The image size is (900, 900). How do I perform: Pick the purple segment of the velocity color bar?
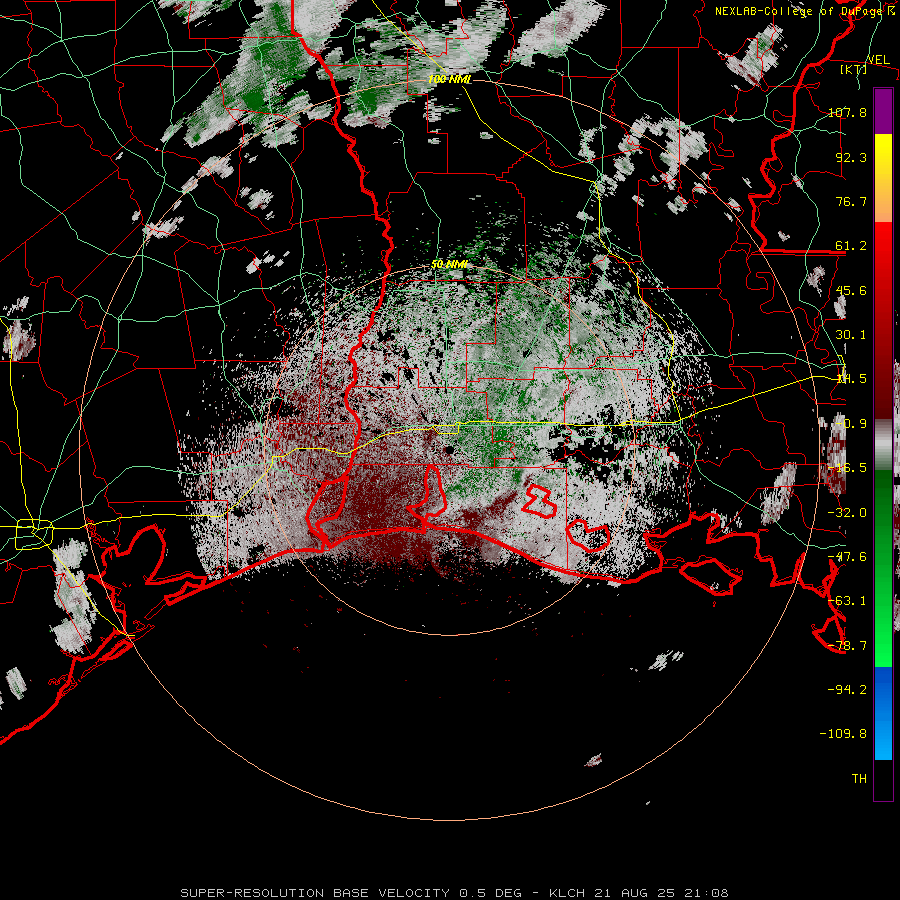[883, 111]
